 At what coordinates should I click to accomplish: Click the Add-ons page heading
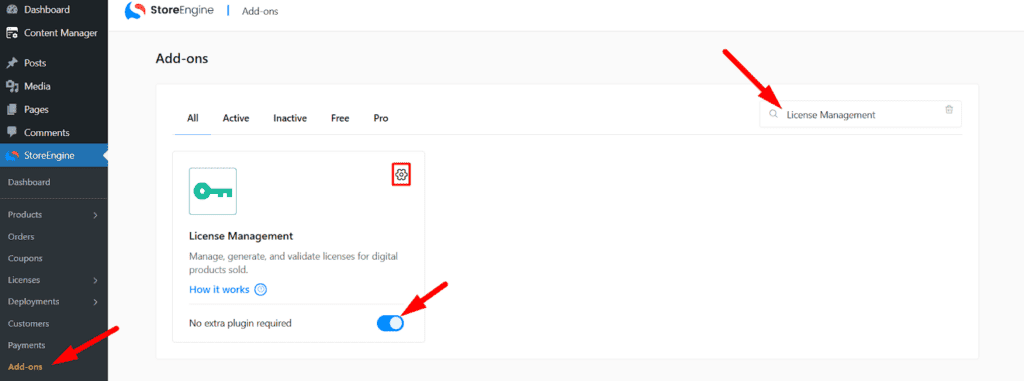tap(182, 59)
